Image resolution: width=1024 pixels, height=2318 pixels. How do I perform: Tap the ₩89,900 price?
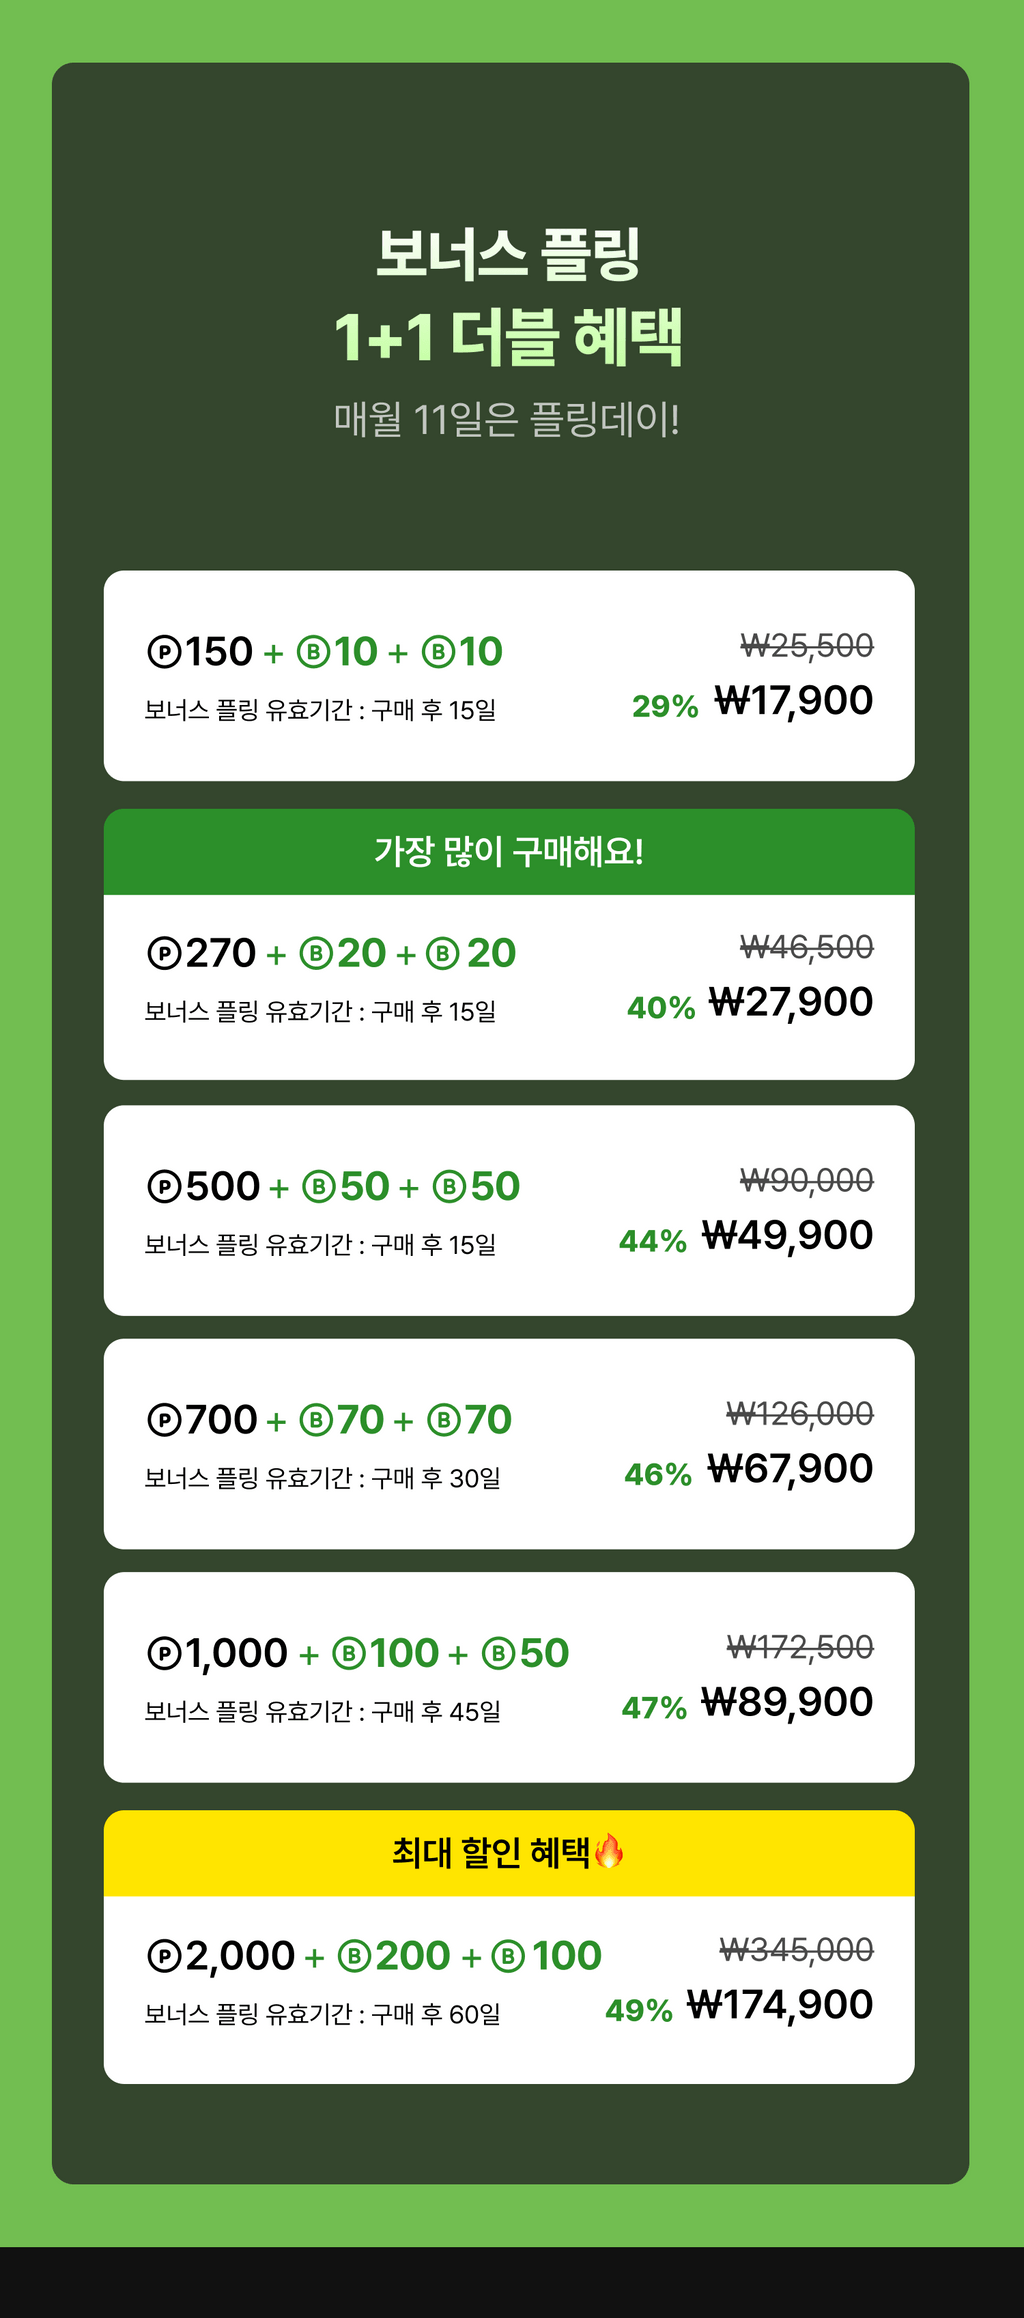point(787,1702)
